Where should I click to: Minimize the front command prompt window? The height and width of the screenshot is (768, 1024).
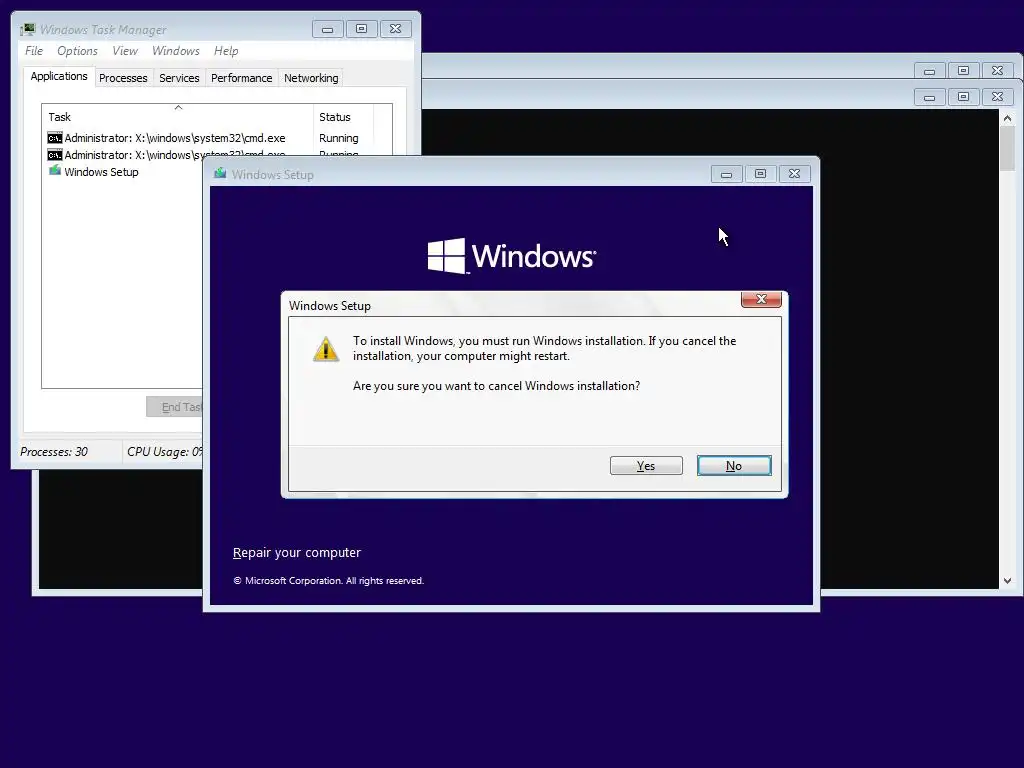click(x=929, y=97)
